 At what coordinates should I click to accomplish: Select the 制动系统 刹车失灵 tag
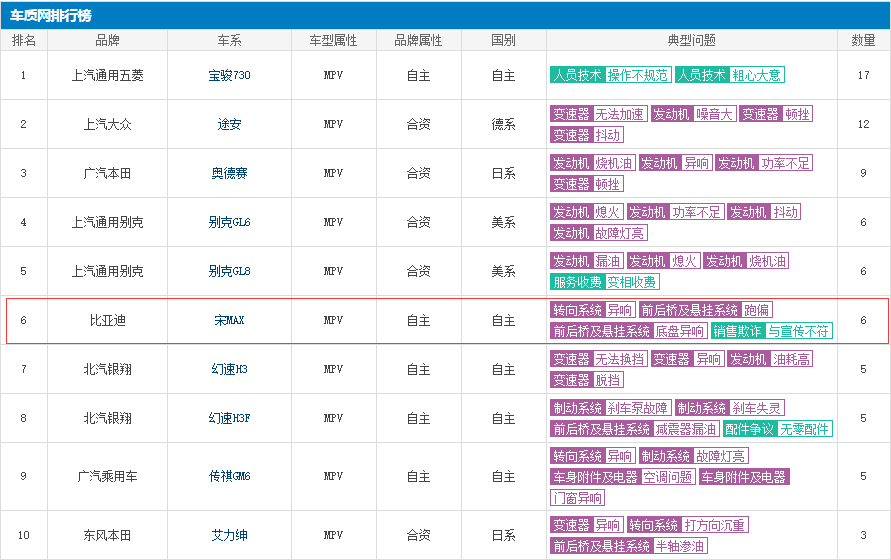730,408
